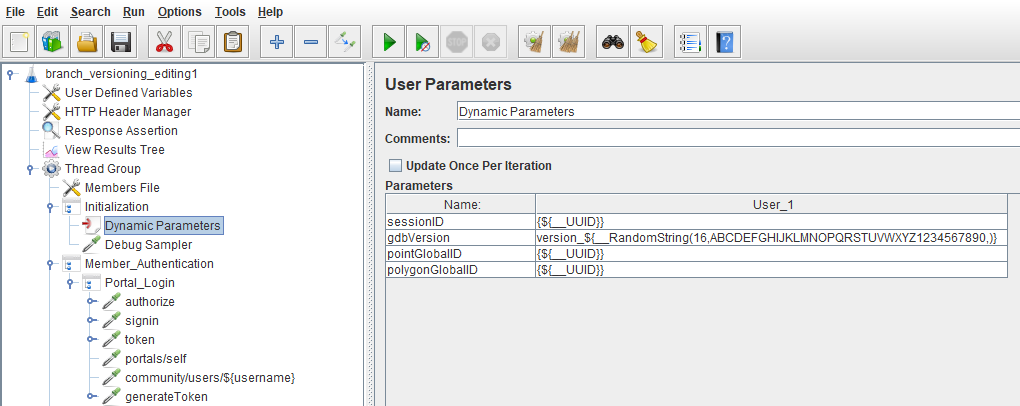Click the Search (binoculars) toolbar icon
The height and width of the screenshot is (406, 1020).
(x=611, y=42)
